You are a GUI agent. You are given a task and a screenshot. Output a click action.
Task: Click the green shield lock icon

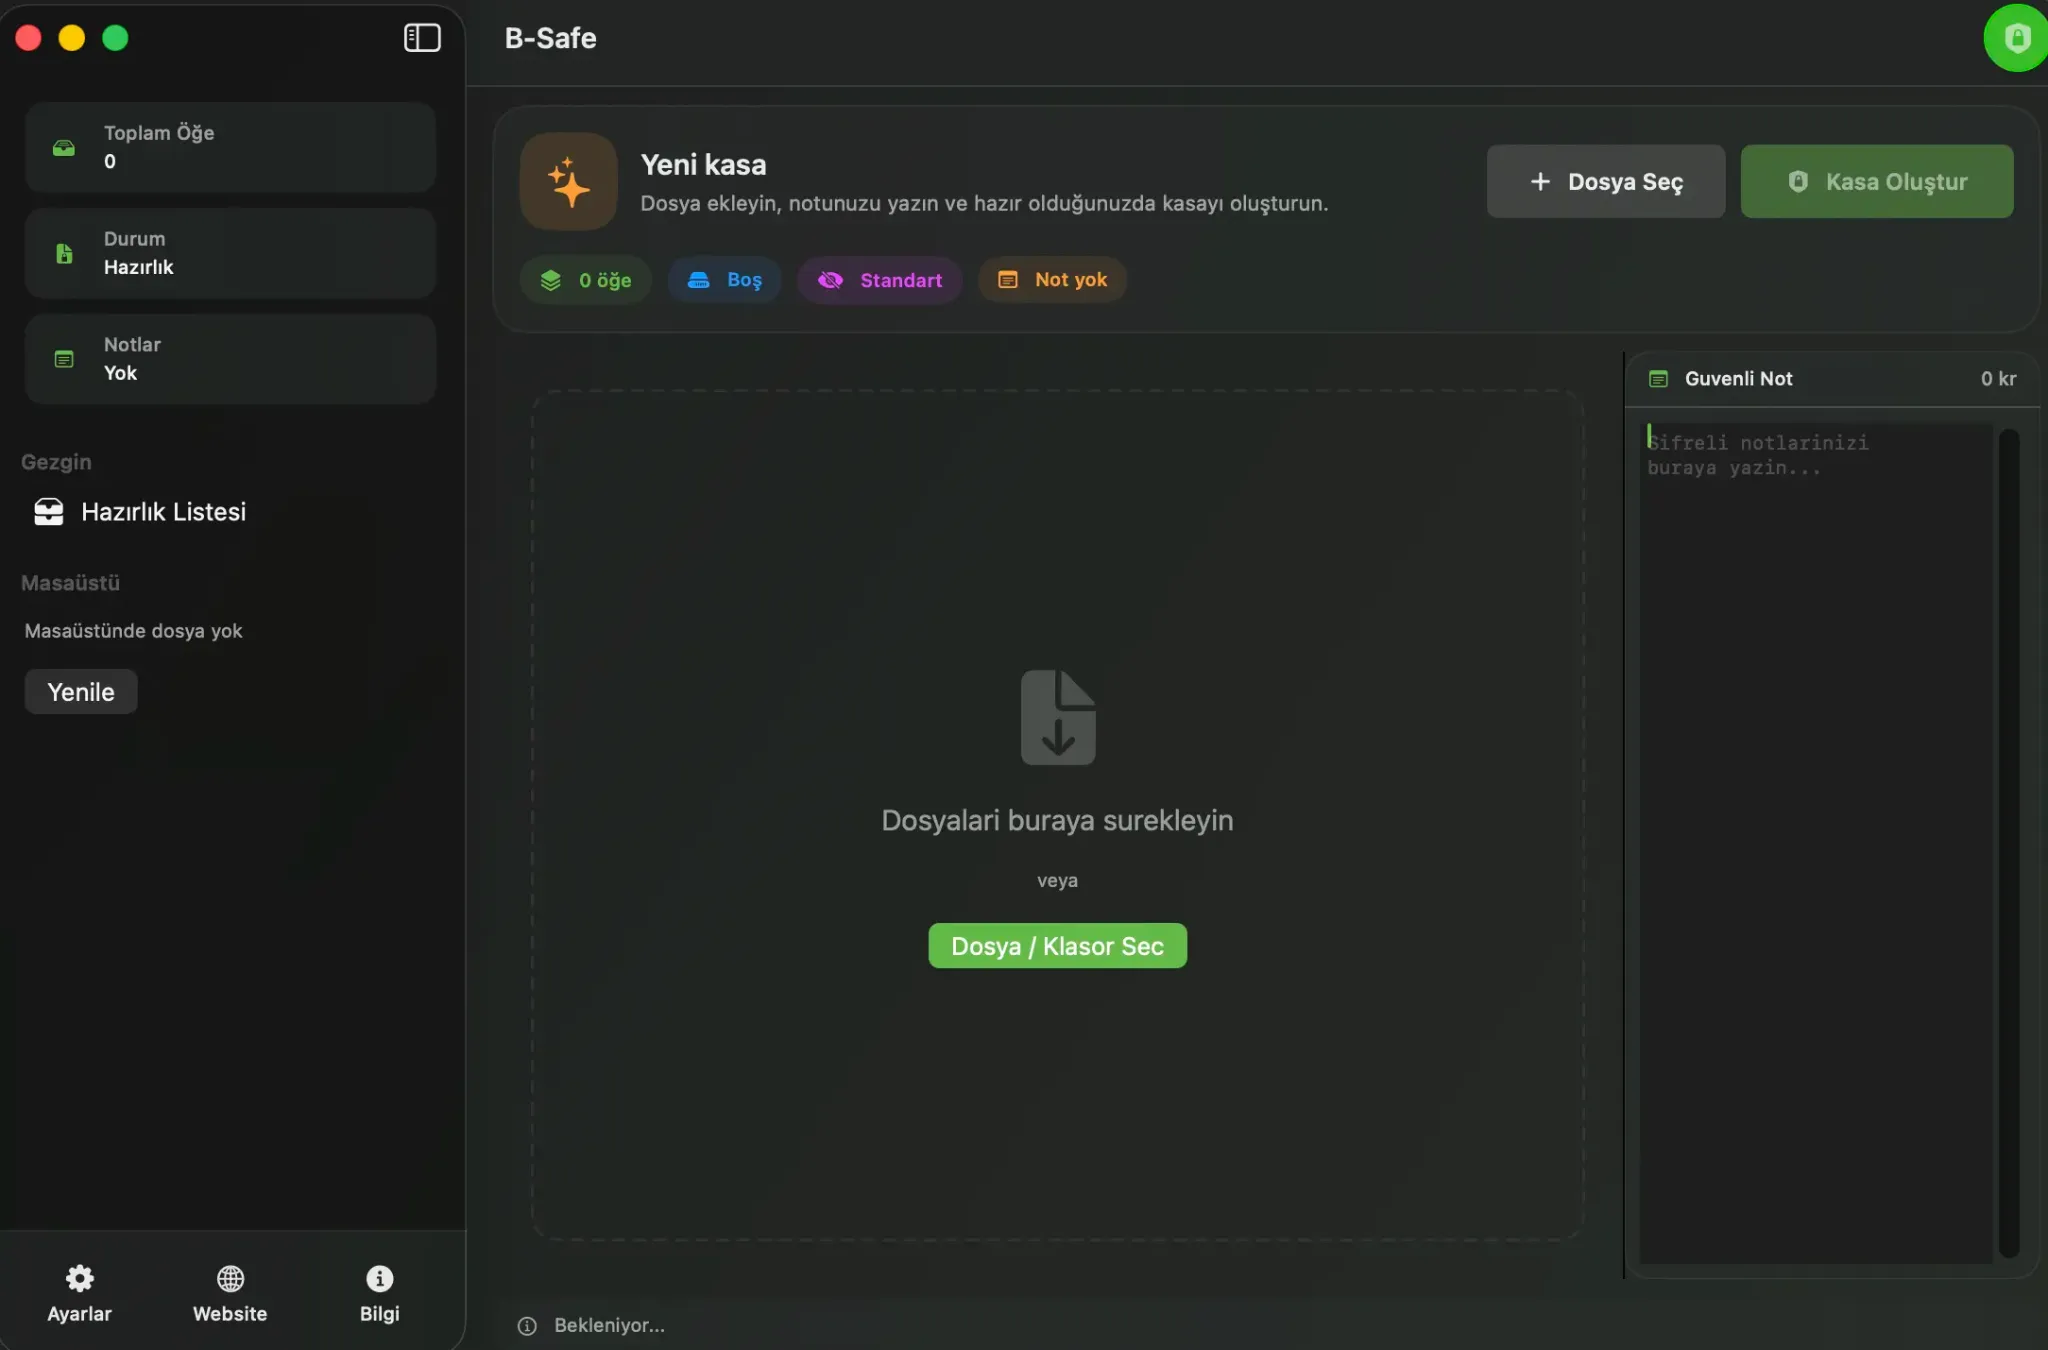point(2016,38)
